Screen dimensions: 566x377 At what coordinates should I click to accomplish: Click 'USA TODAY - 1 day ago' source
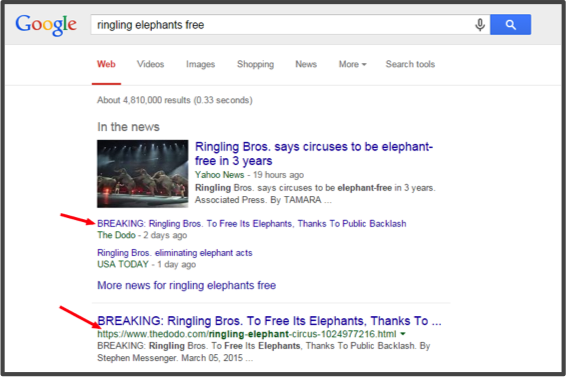pos(147,265)
